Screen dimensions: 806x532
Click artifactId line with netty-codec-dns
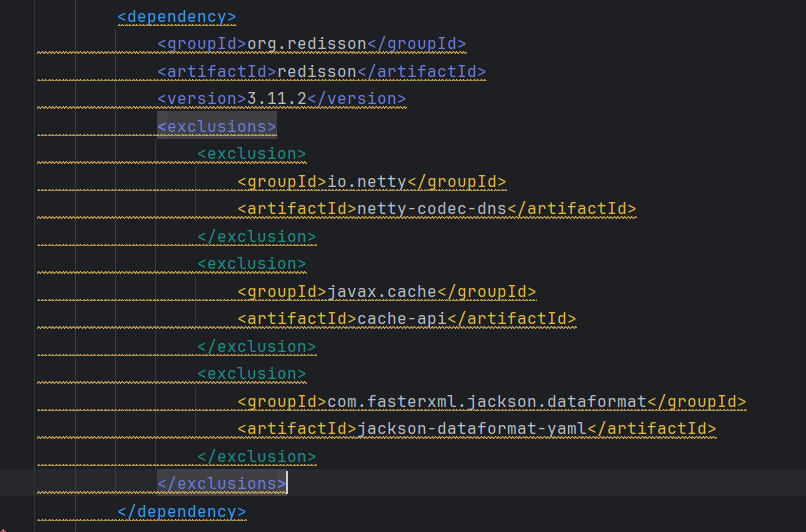coord(437,209)
